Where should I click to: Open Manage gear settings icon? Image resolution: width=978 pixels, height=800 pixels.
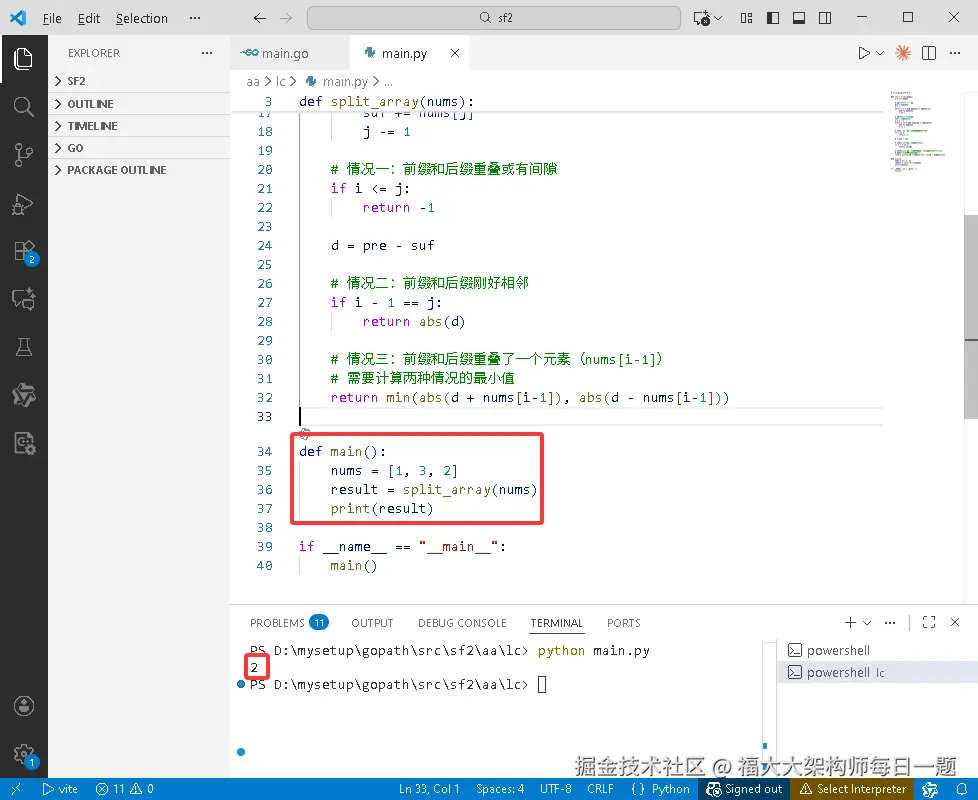coord(24,754)
